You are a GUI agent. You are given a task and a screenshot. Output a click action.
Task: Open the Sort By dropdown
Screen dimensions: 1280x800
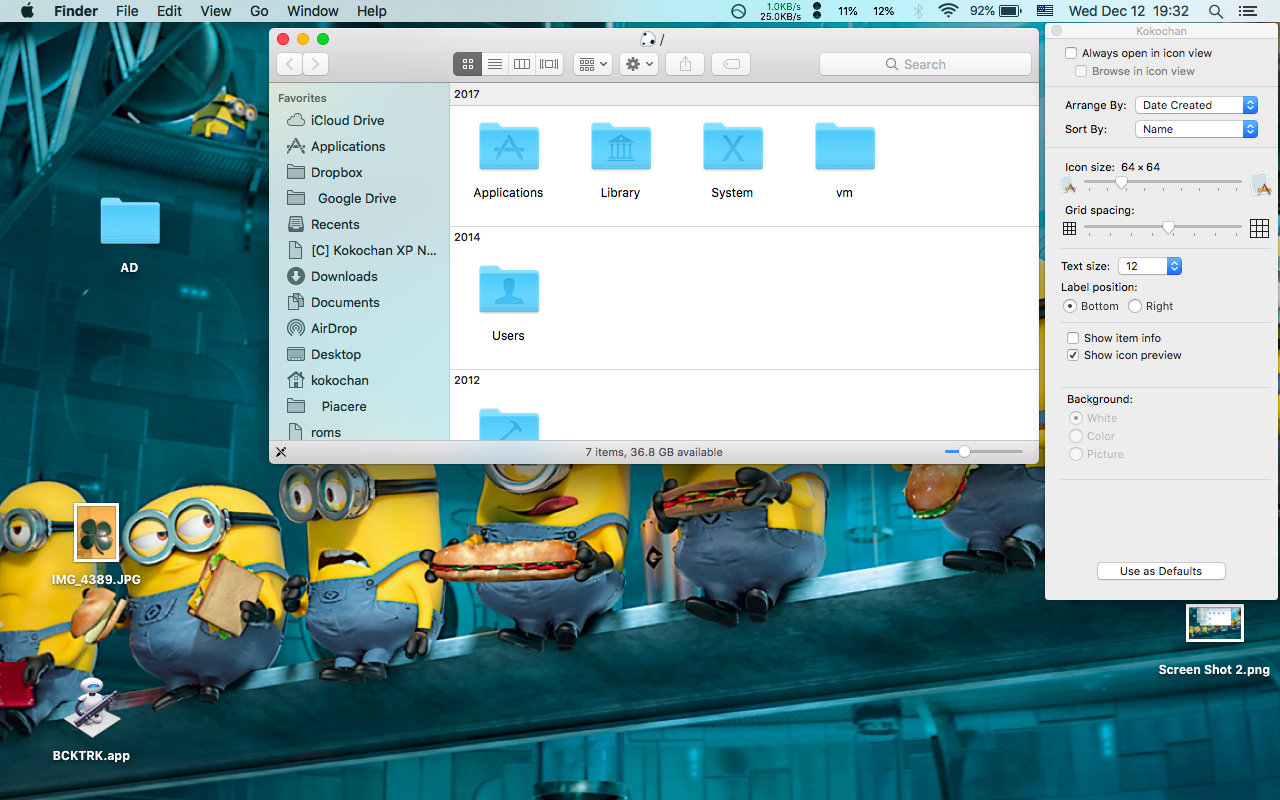[x=1196, y=129]
